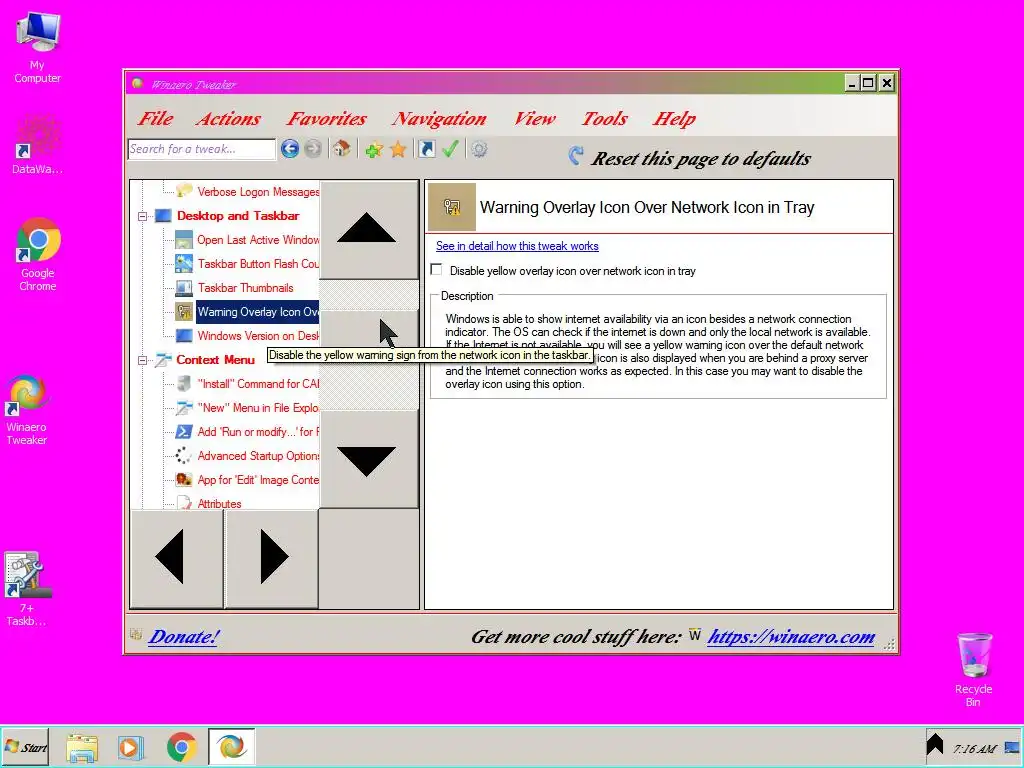Open My Computer desktop icon
The height and width of the screenshot is (768, 1024).
37,48
